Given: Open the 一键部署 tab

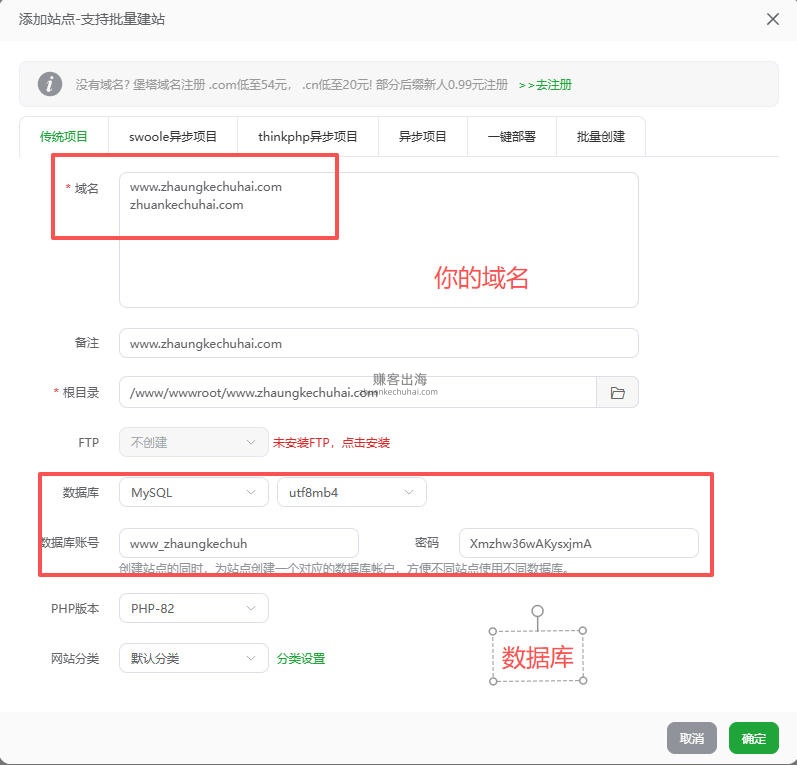Looking at the screenshot, I should tap(511, 137).
